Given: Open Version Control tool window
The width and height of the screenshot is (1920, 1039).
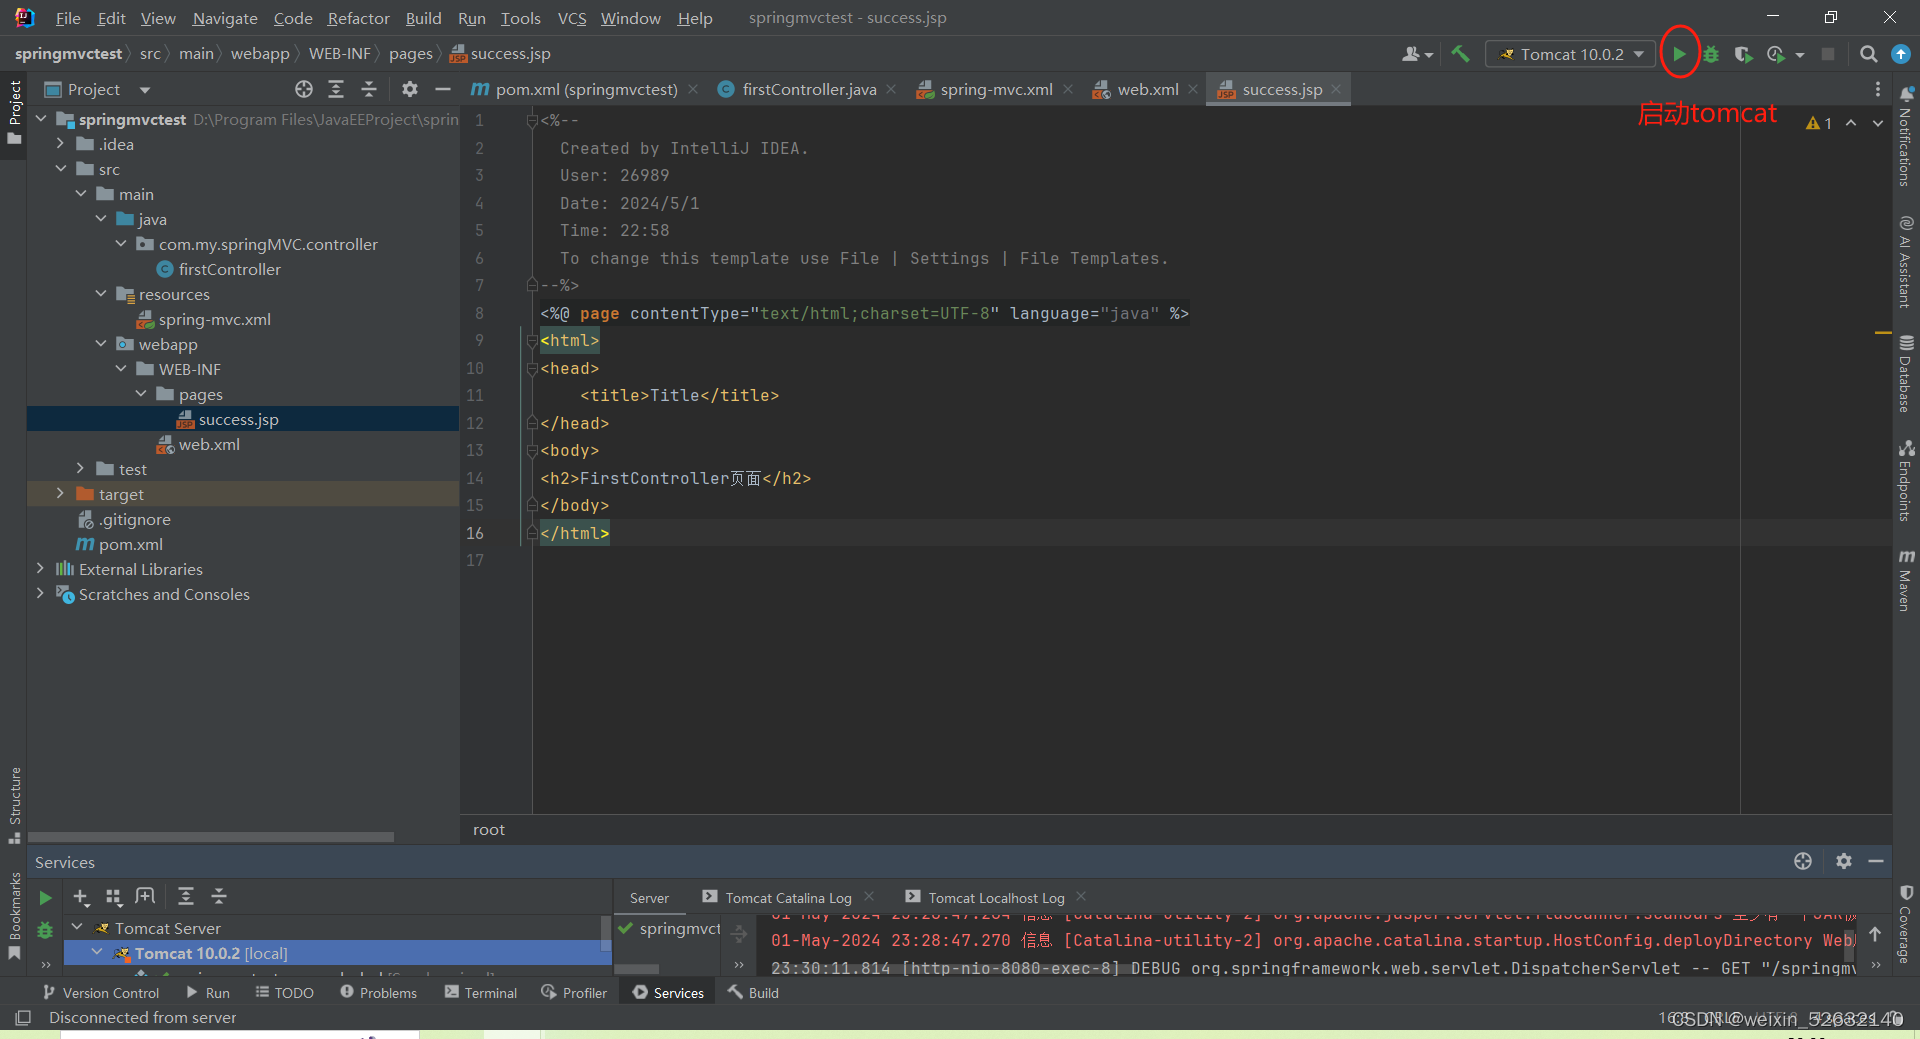Looking at the screenshot, I should pyautogui.click(x=100, y=993).
